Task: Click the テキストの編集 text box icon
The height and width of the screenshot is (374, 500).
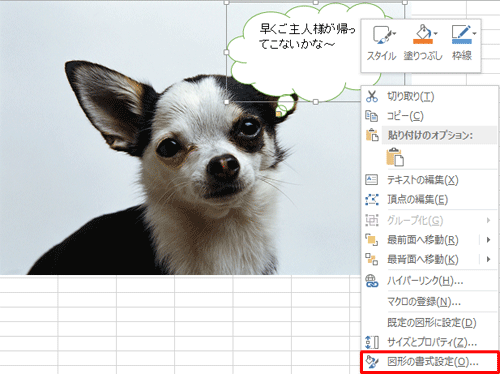Action: coord(372,180)
